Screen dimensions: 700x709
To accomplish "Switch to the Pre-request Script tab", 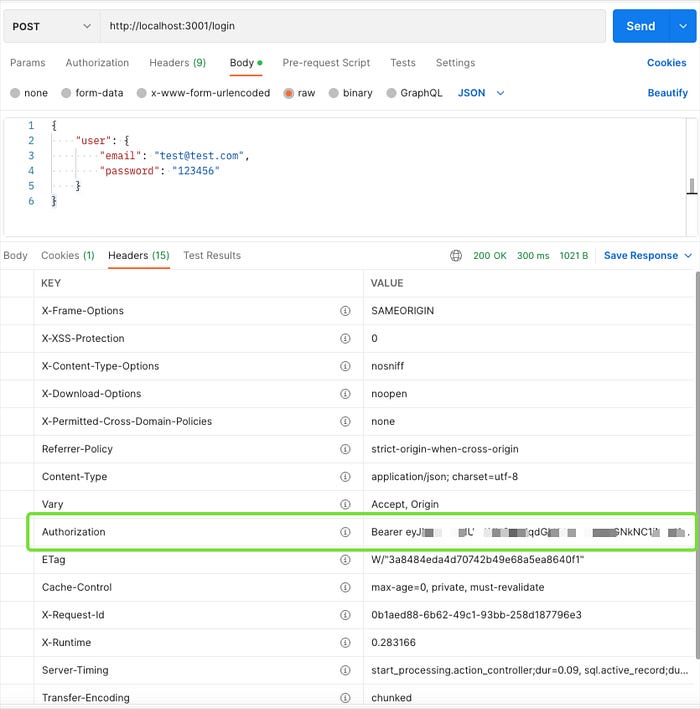I will tap(326, 63).
